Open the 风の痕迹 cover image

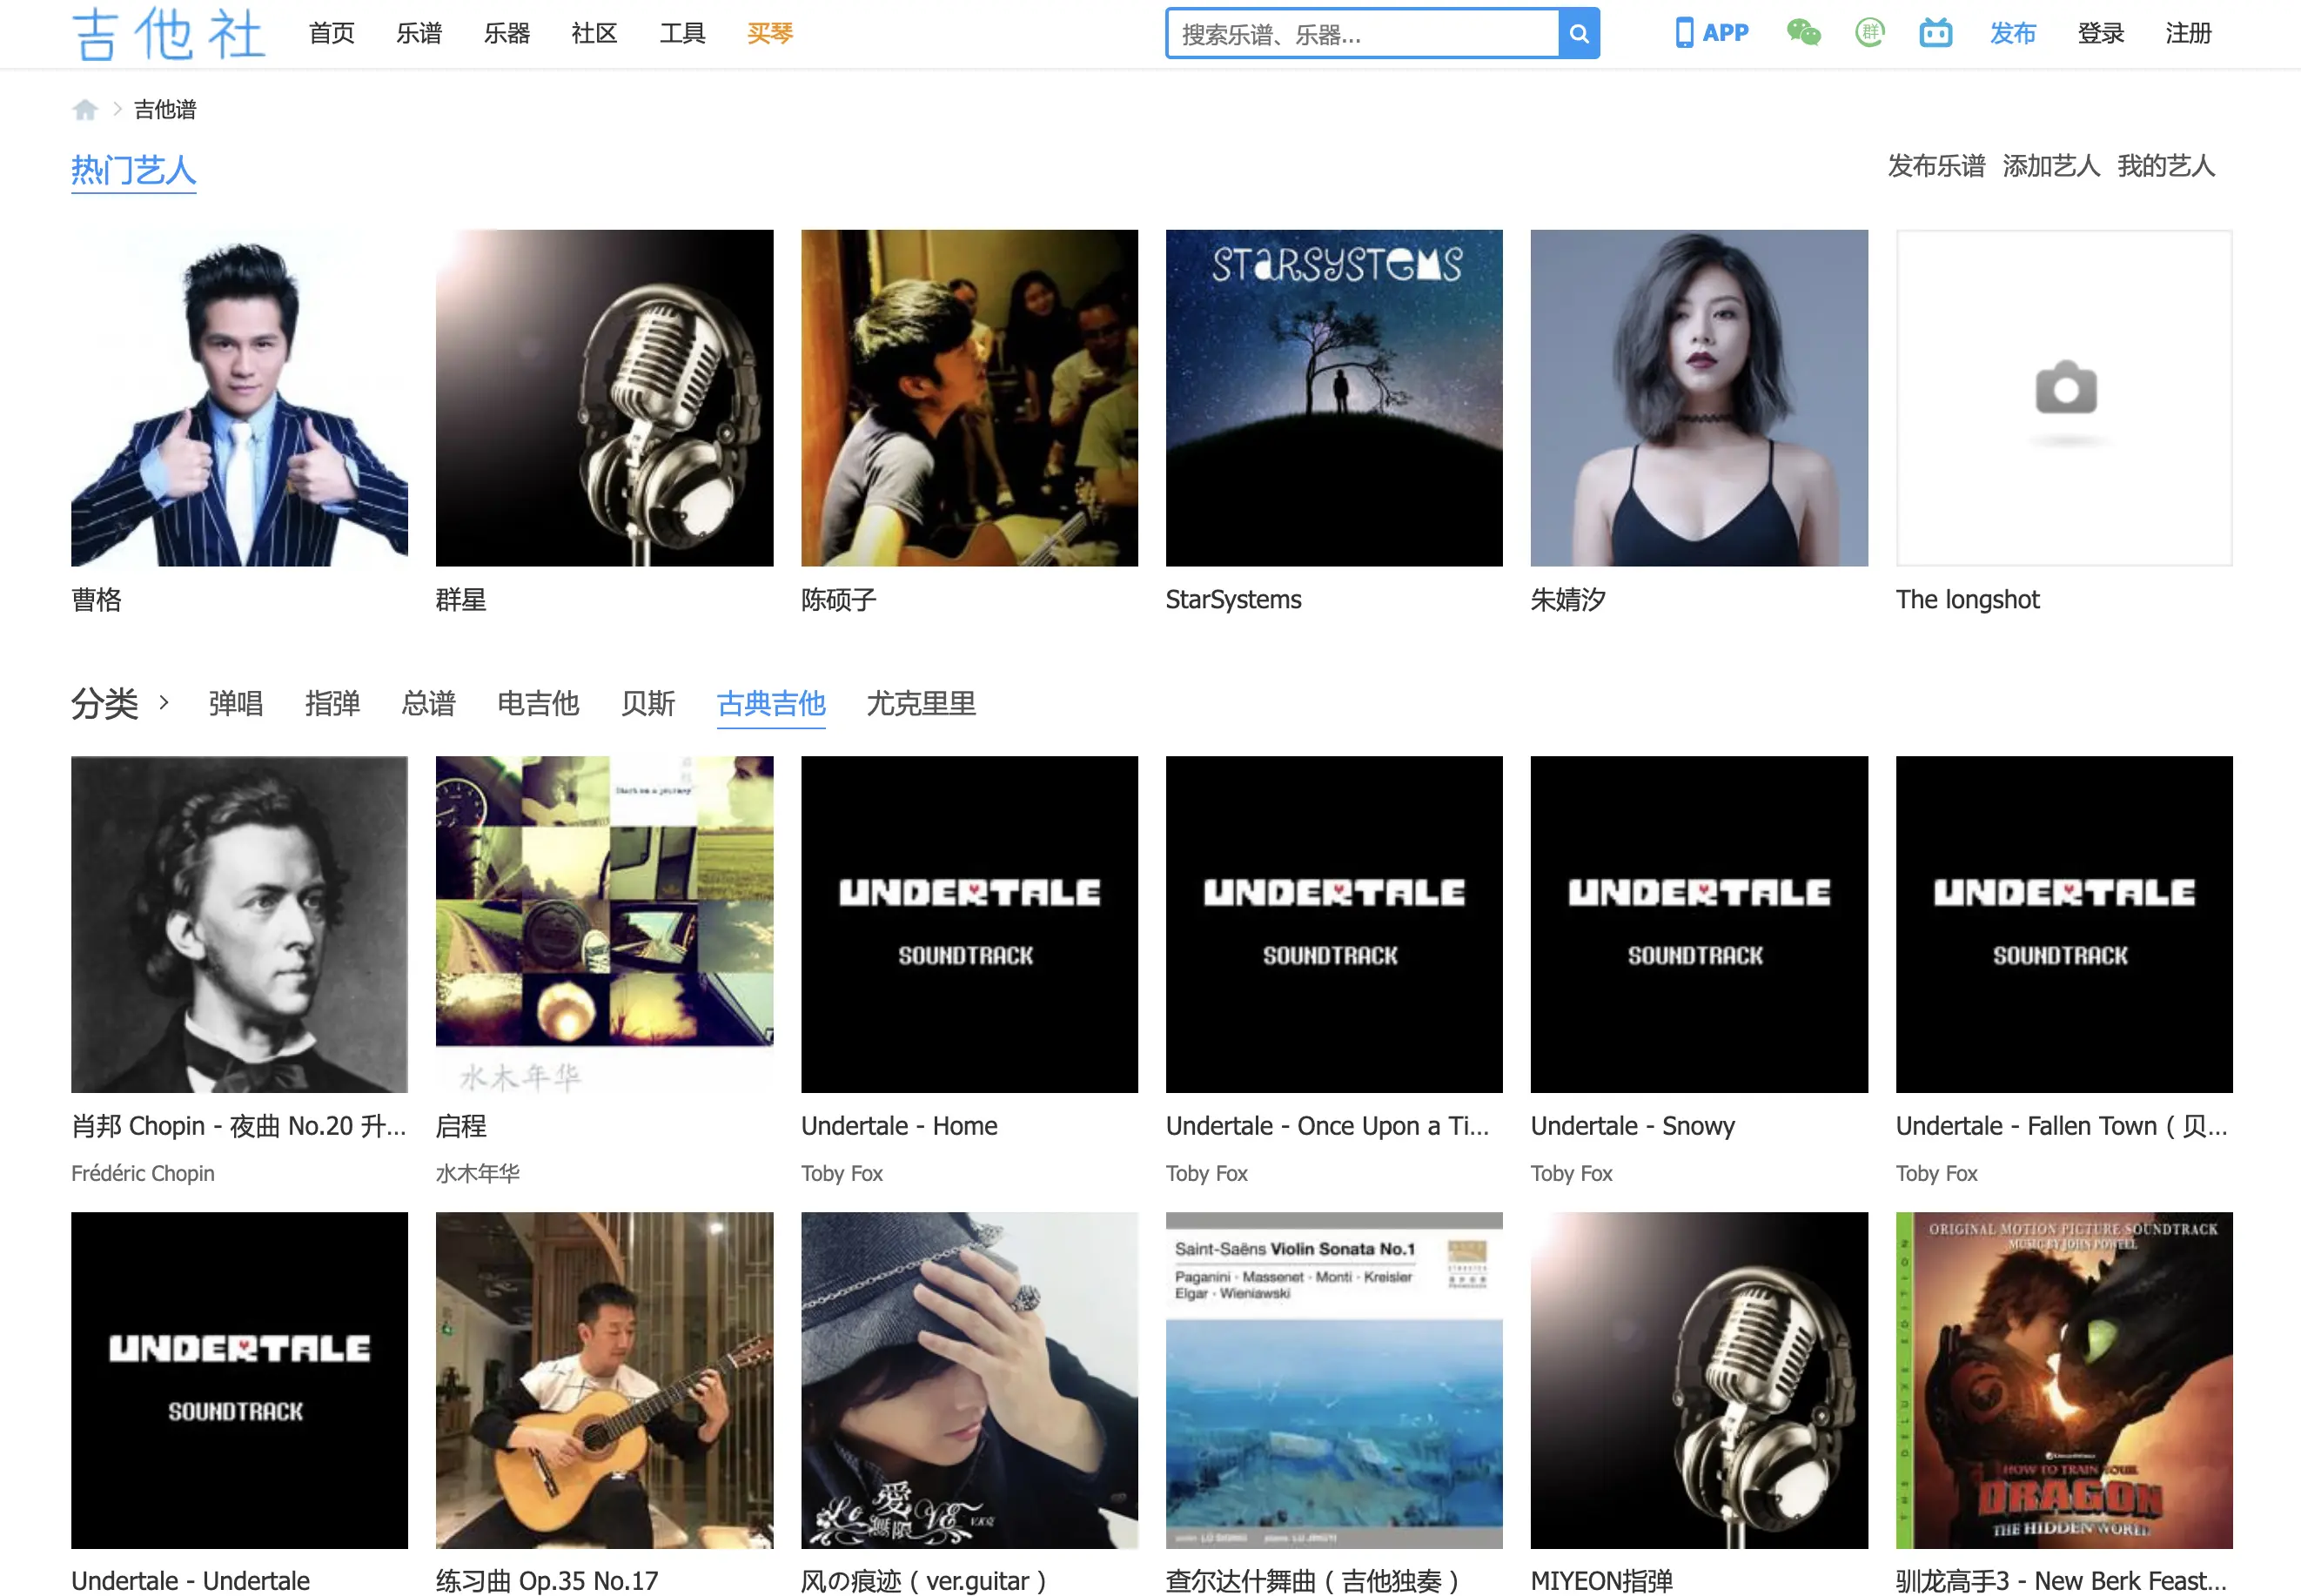point(969,1380)
